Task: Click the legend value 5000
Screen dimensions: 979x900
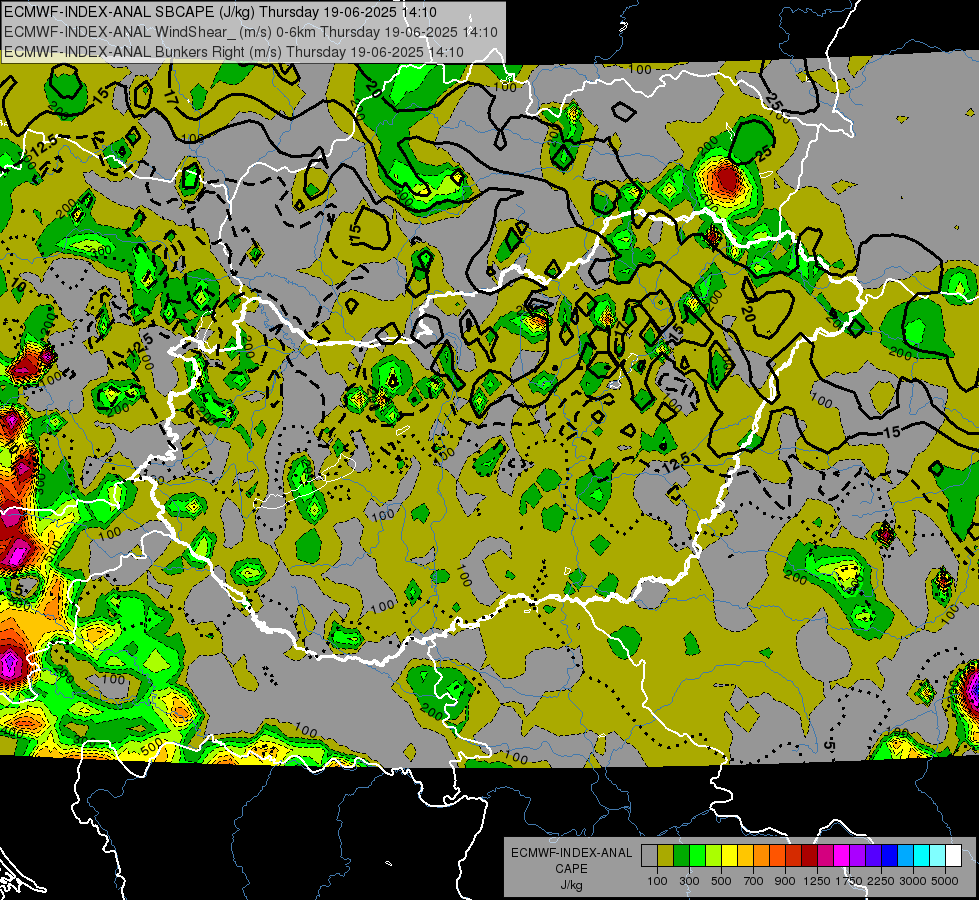Action: pyautogui.click(x=945, y=881)
